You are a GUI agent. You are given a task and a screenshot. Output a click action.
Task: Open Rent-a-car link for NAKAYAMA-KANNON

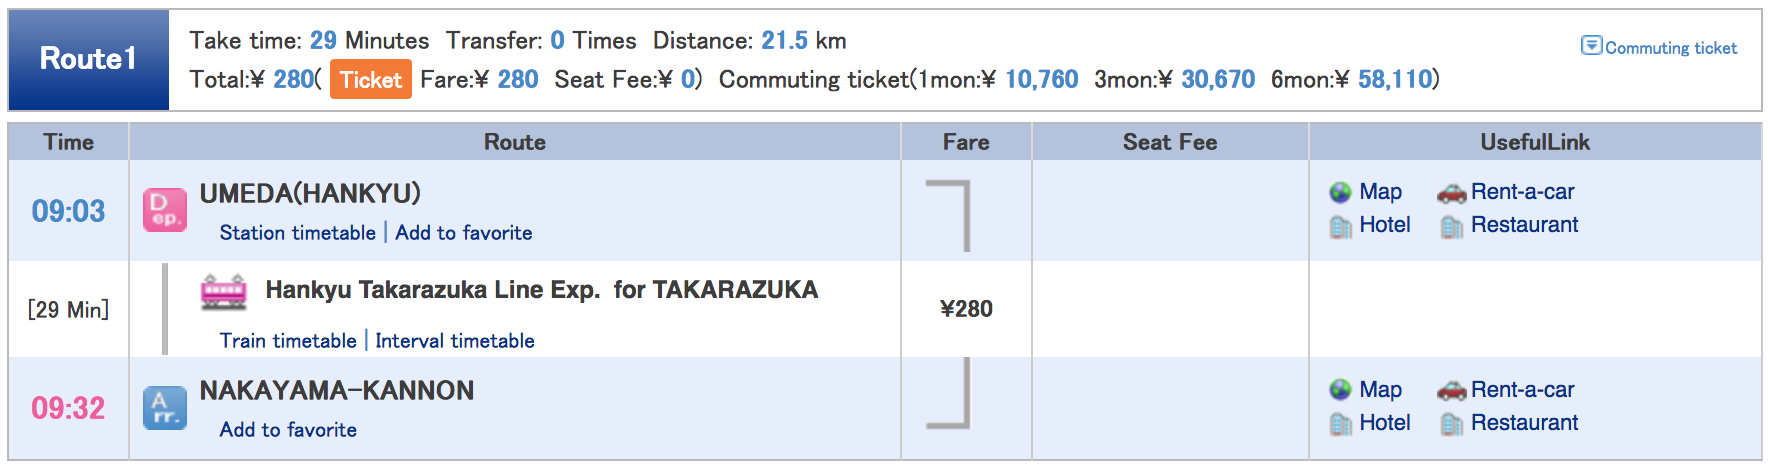pyautogui.click(x=1522, y=390)
